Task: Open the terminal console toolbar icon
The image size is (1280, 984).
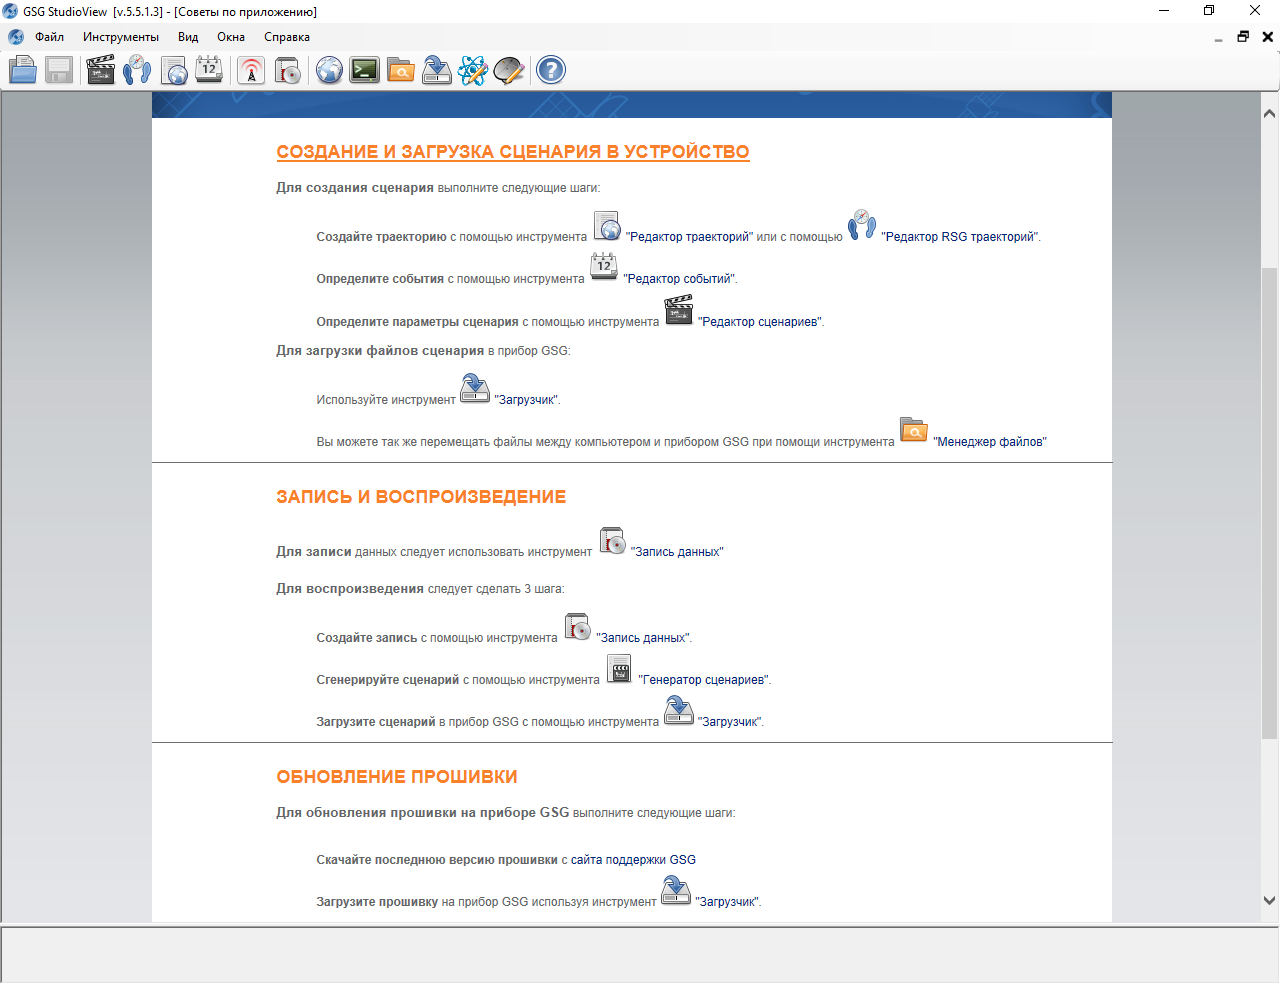Action: 365,70
